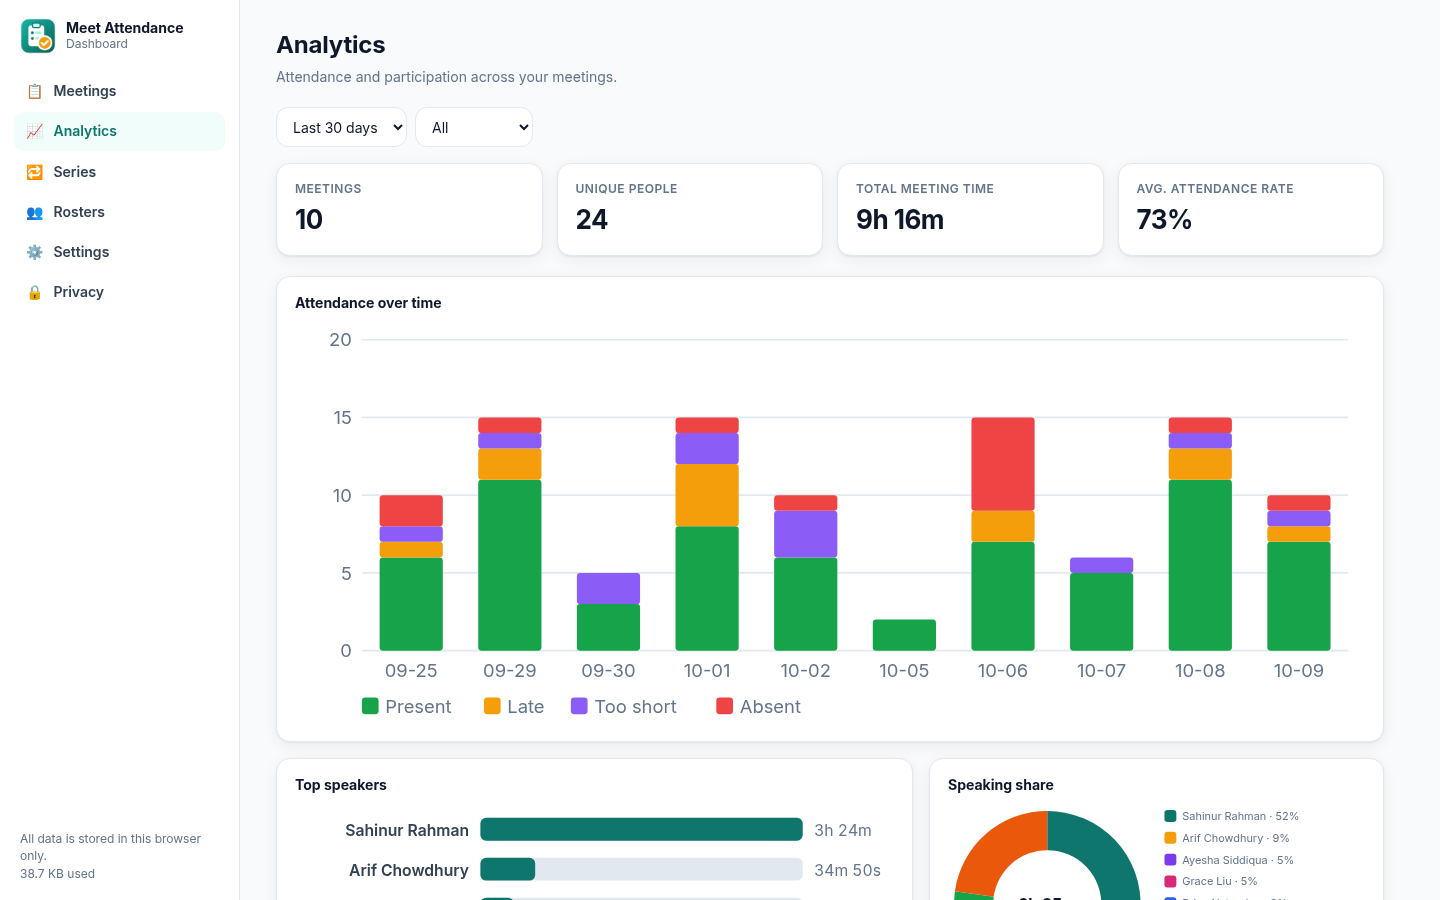Screen dimensions: 1440x900
Task: Open Meetings via its clipboard icon
Action: pyautogui.click(x=35, y=91)
